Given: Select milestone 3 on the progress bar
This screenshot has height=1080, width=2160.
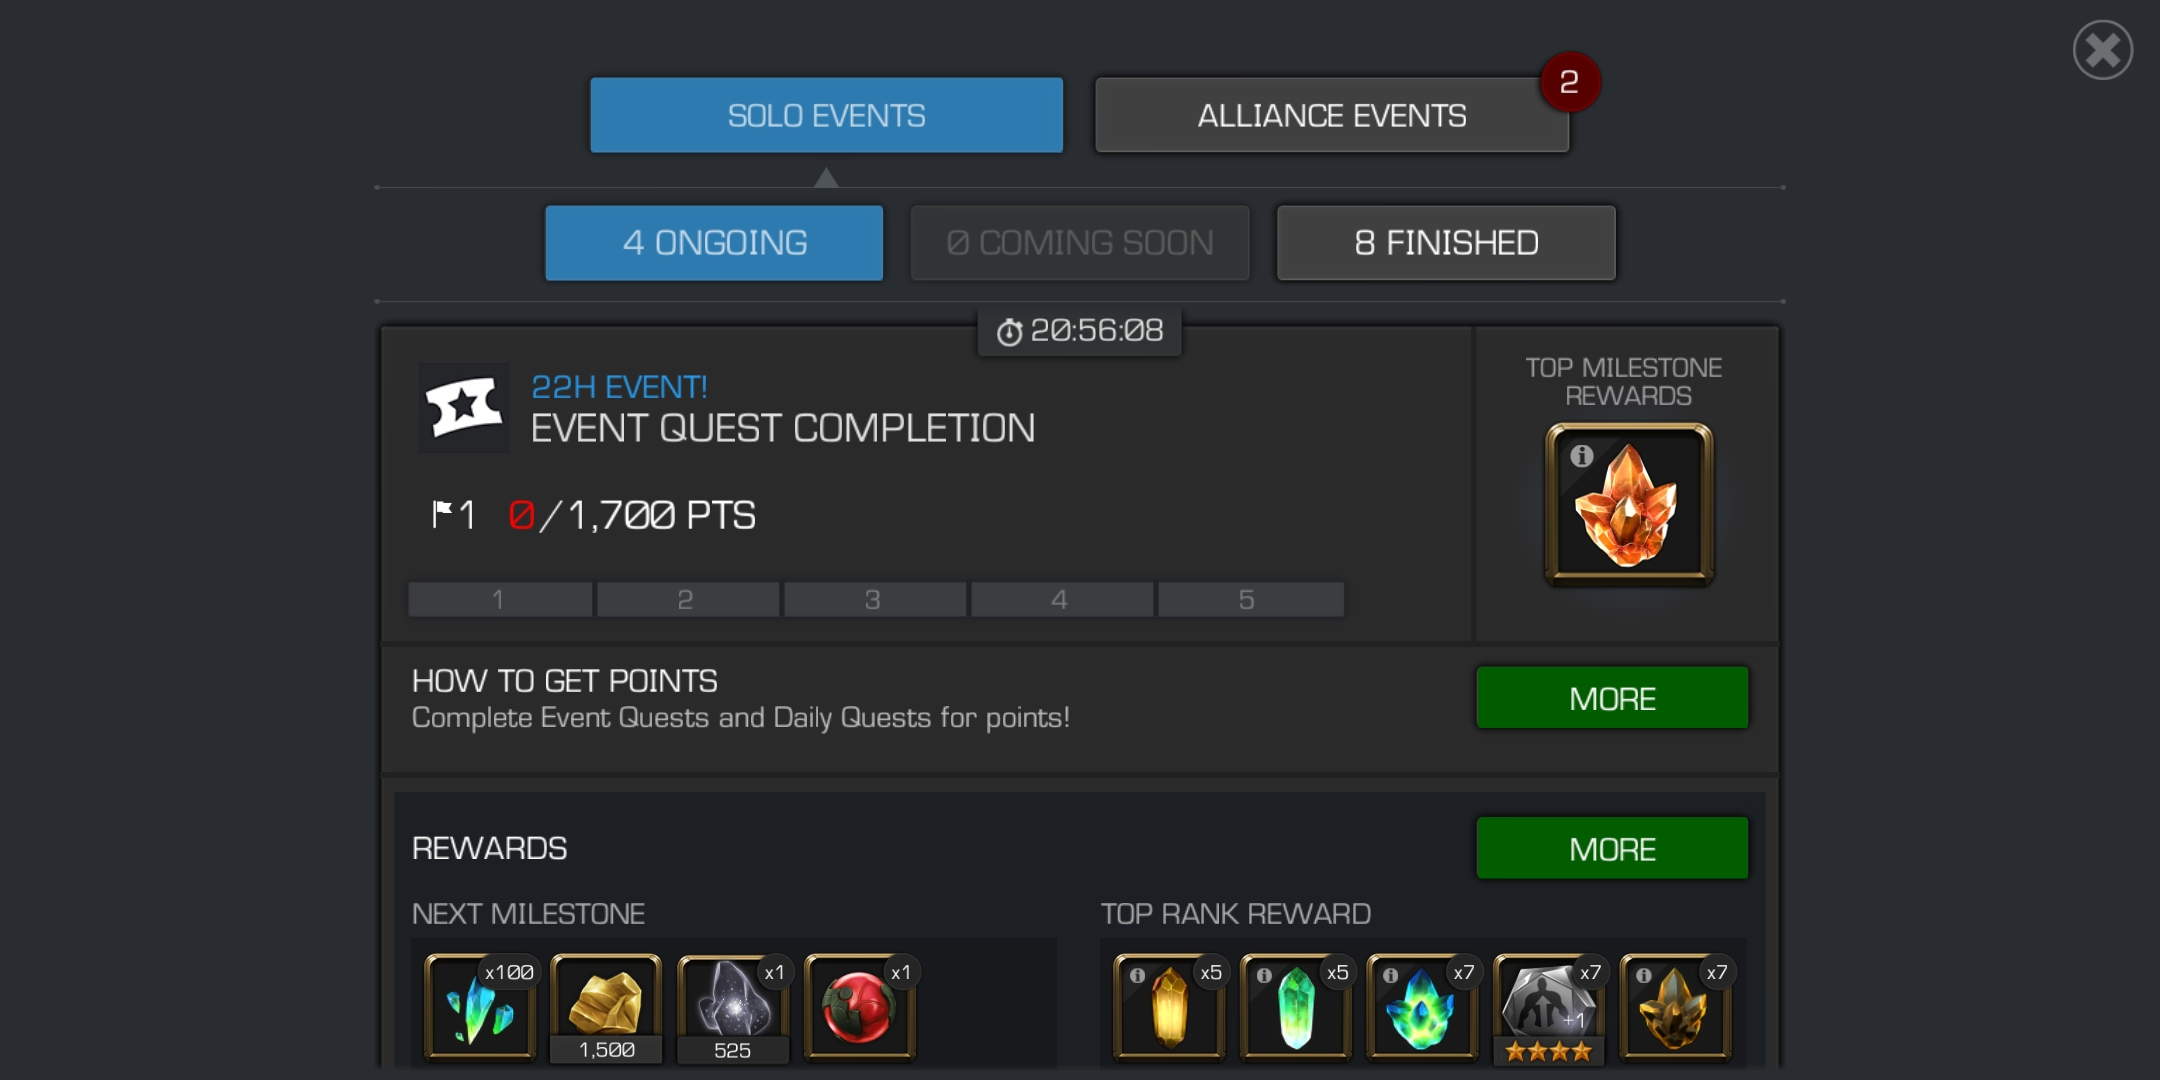Looking at the screenshot, I should pos(874,600).
